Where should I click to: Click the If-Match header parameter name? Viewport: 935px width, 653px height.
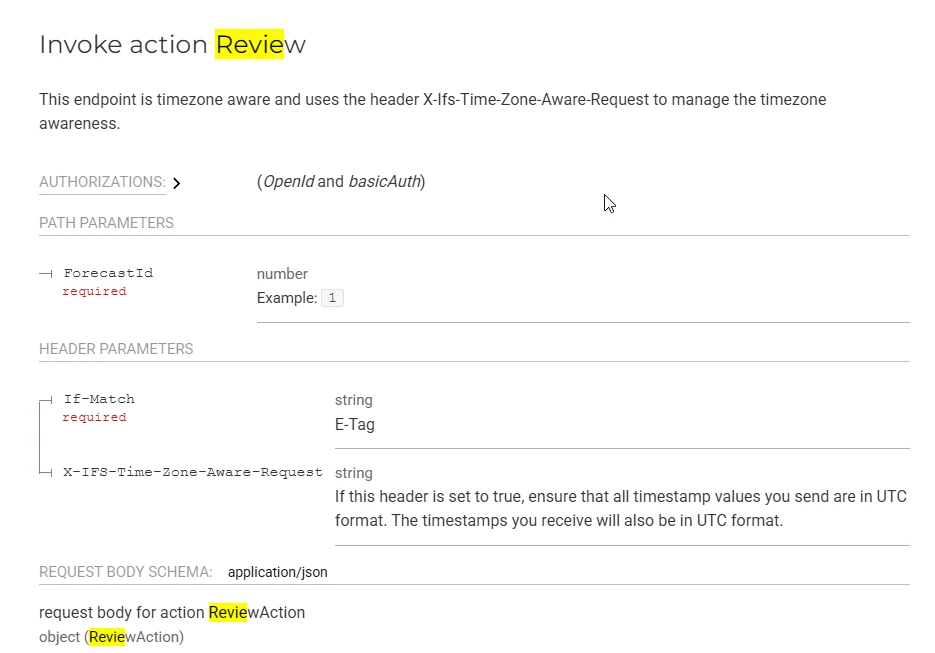(99, 399)
